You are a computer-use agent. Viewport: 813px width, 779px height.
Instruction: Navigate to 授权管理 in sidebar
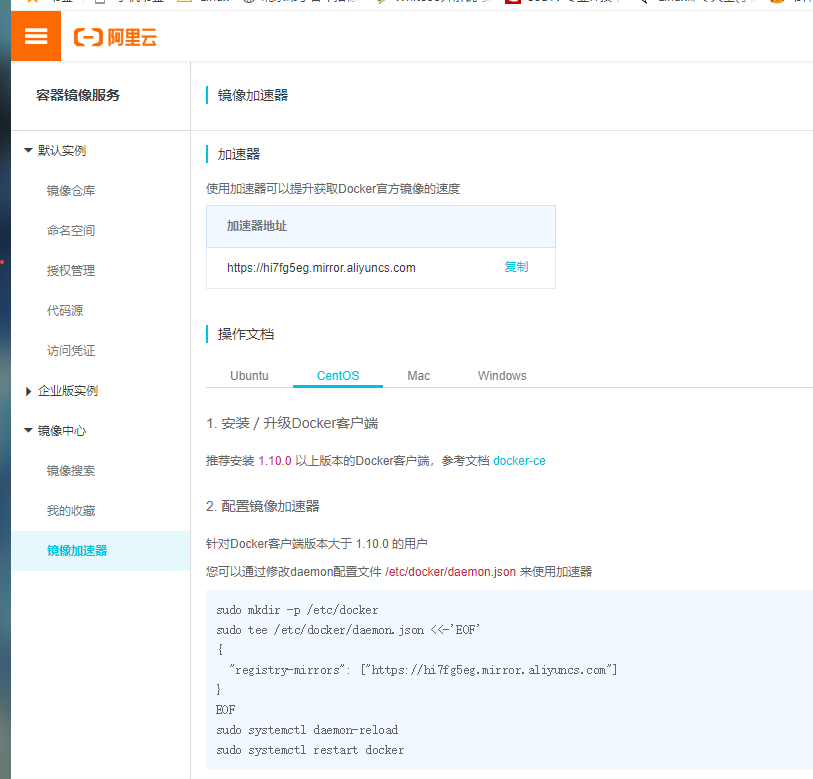(x=69, y=270)
